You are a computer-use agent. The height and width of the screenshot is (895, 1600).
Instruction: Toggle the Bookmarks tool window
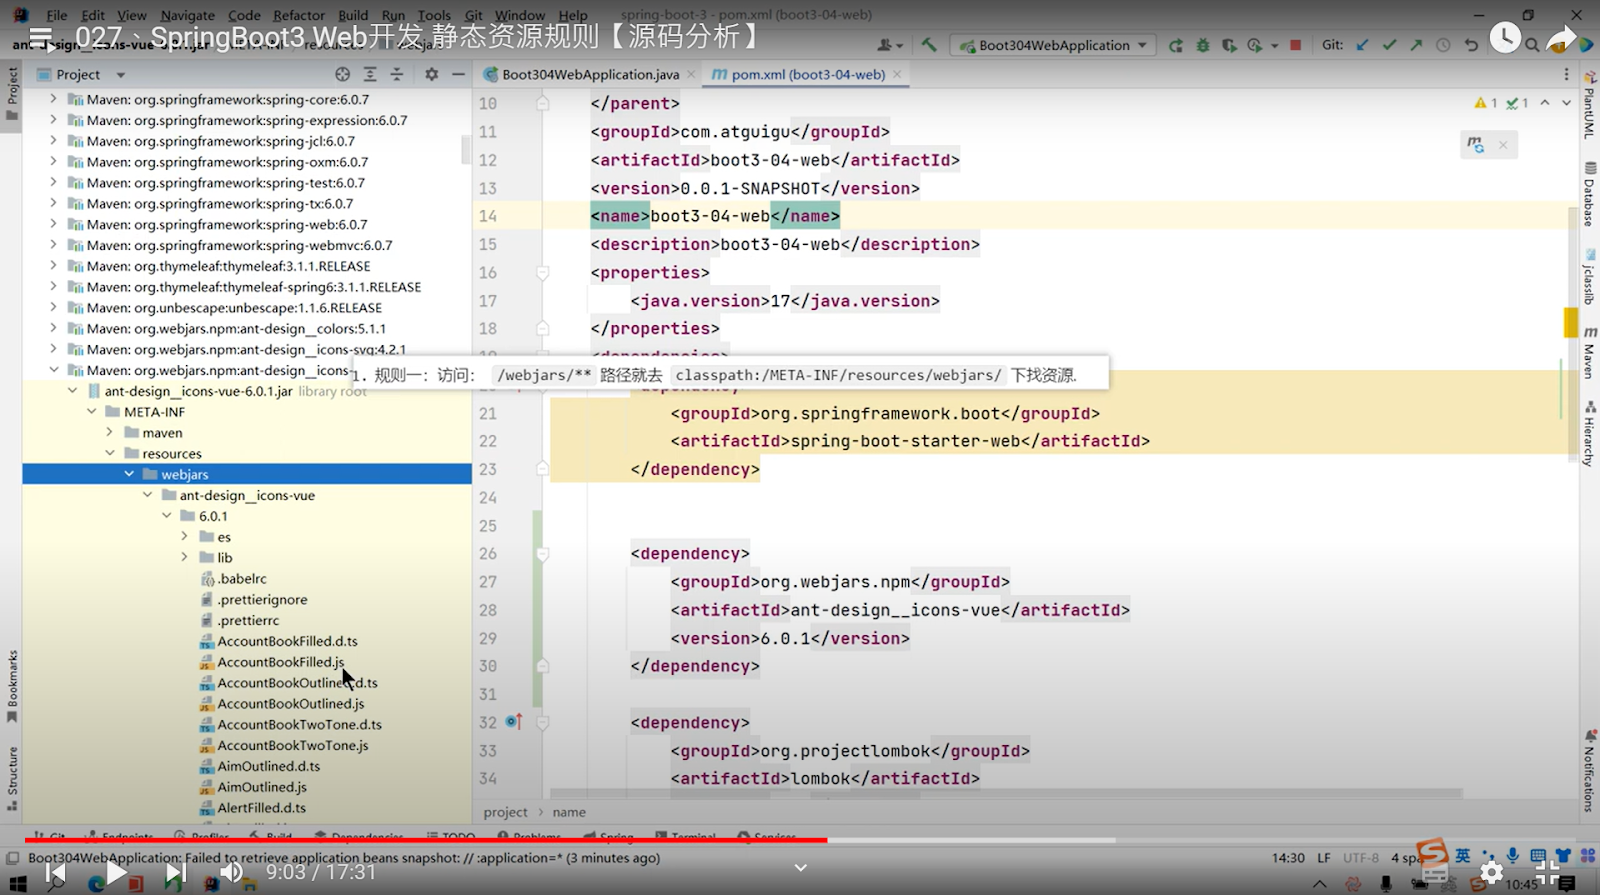click(x=12, y=686)
